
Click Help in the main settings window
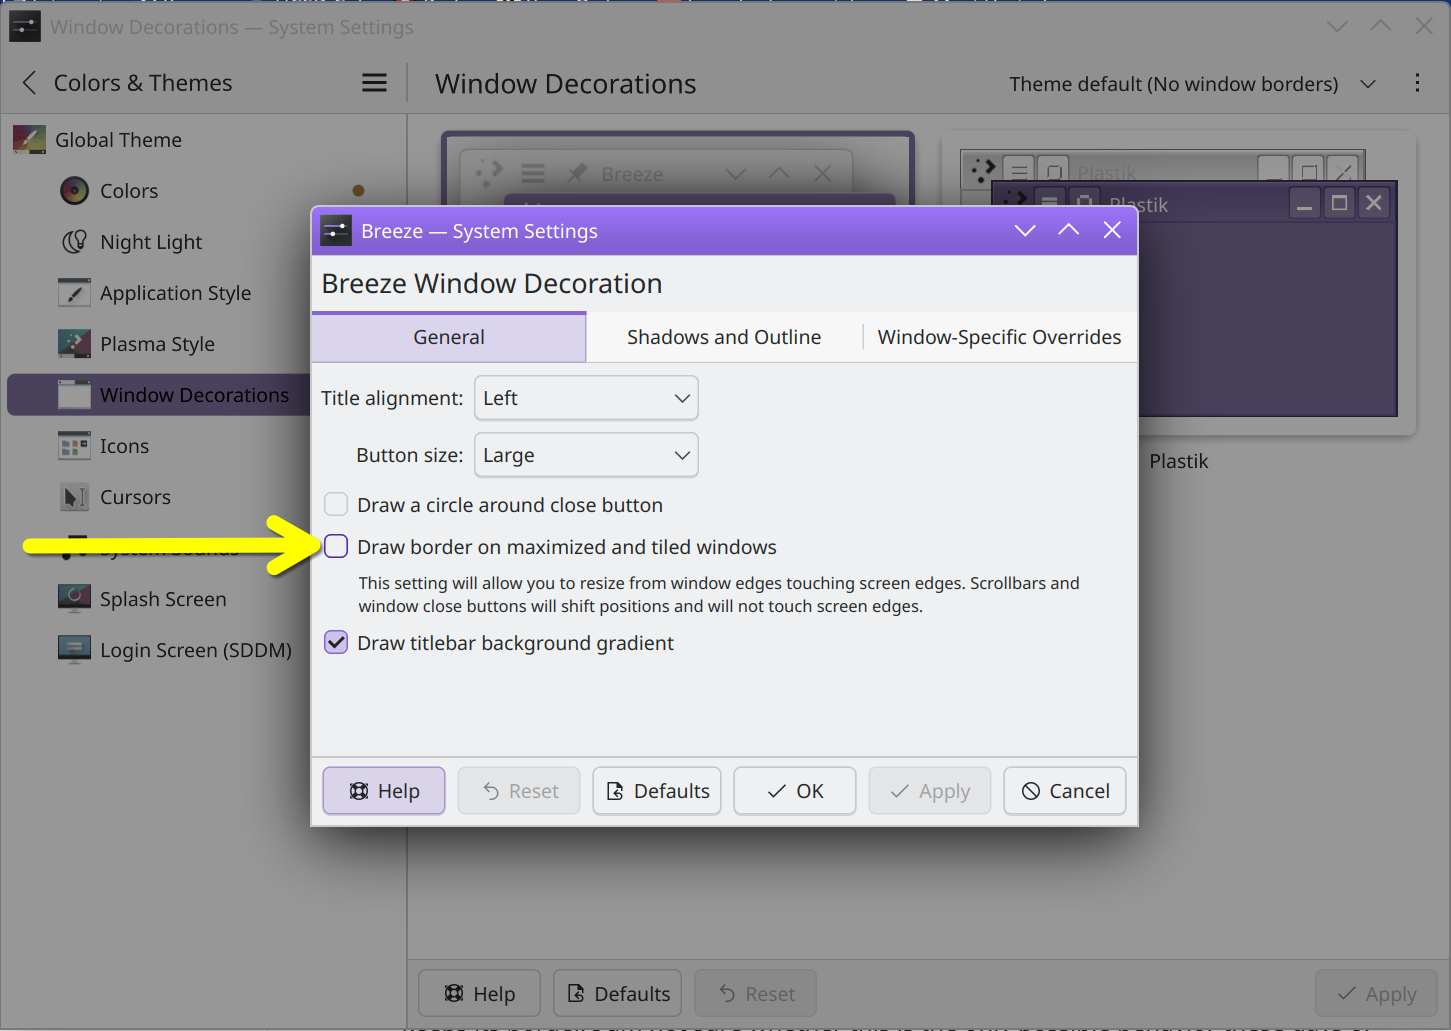click(x=479, y=993)
